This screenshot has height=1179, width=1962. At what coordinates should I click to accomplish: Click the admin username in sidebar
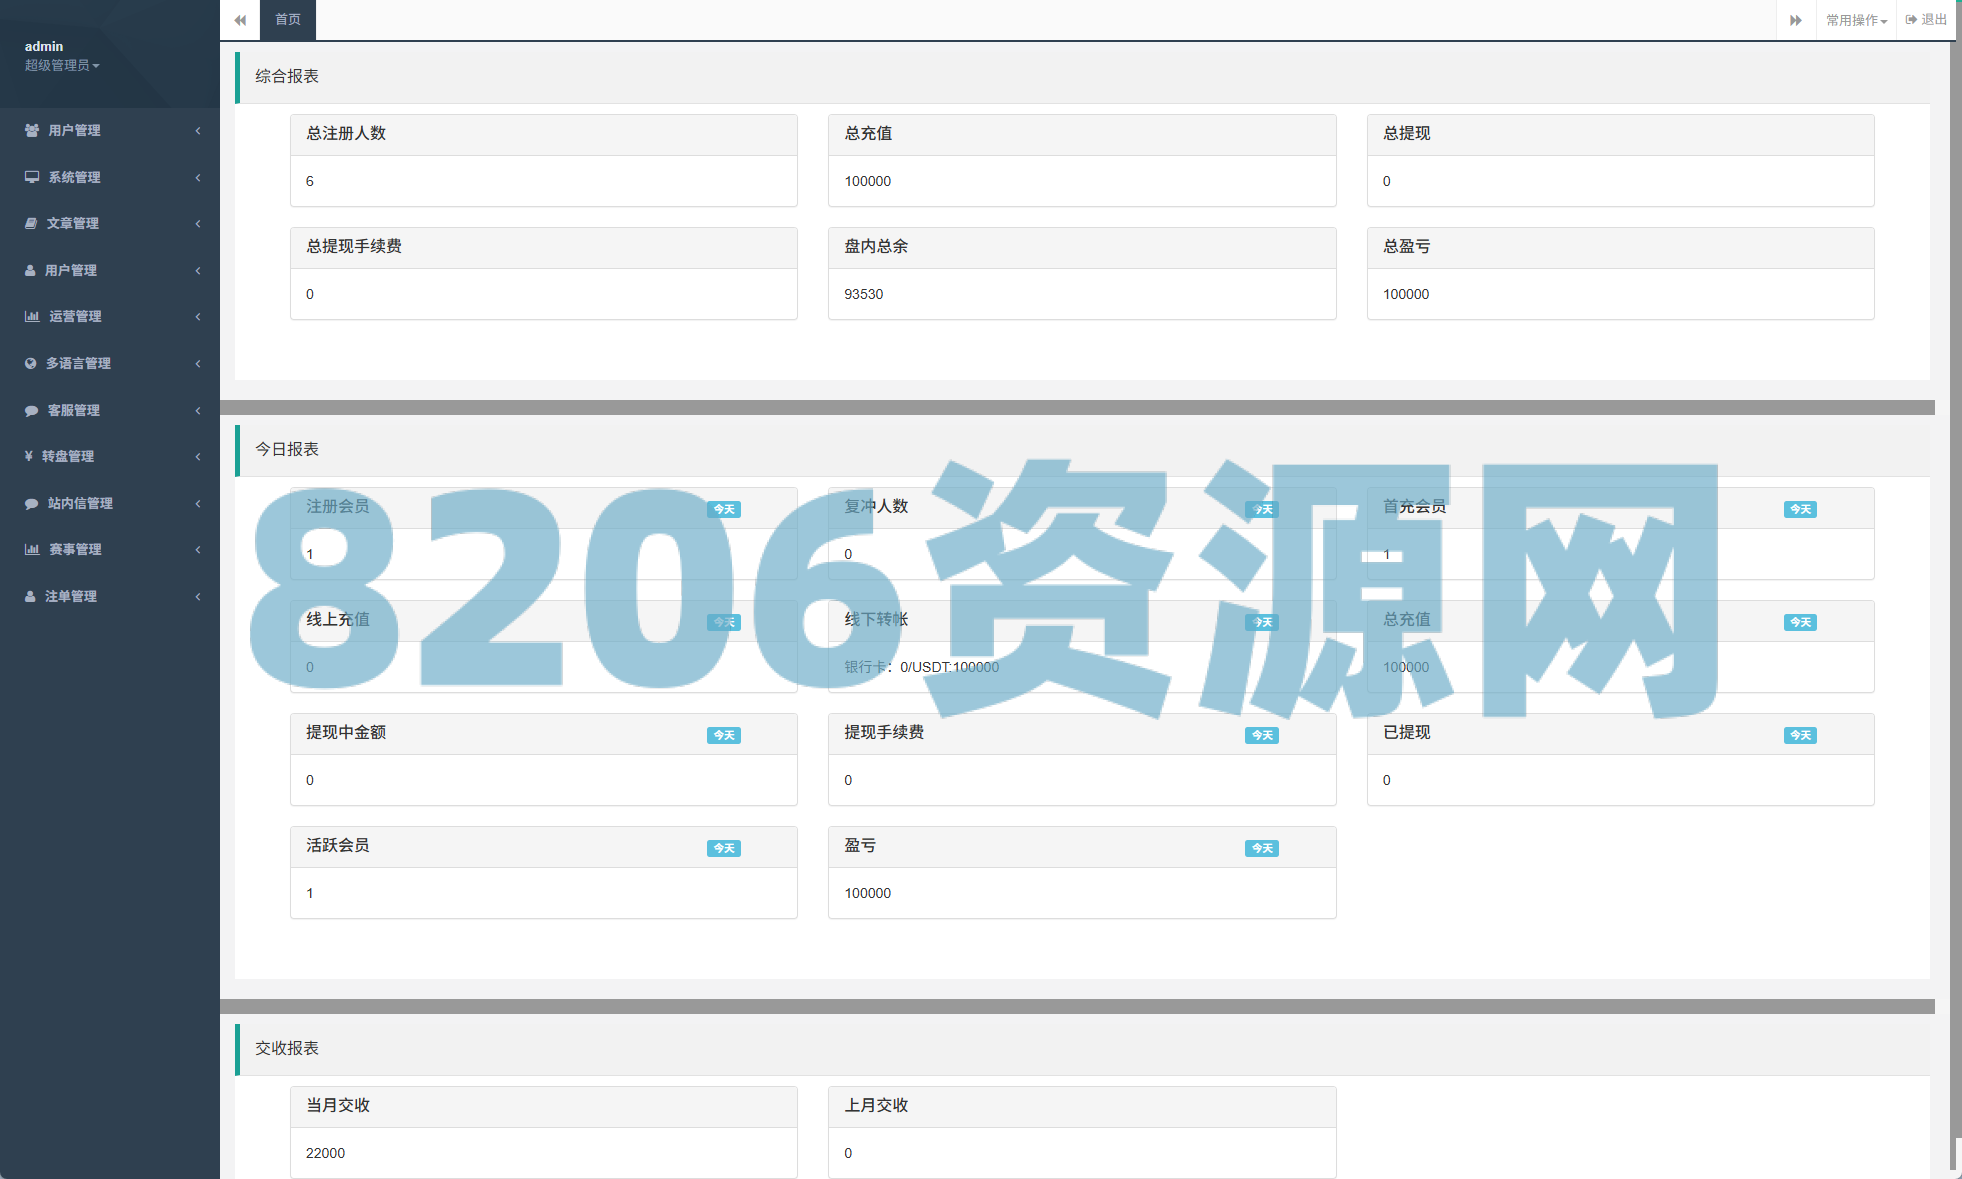click(44, 46)
